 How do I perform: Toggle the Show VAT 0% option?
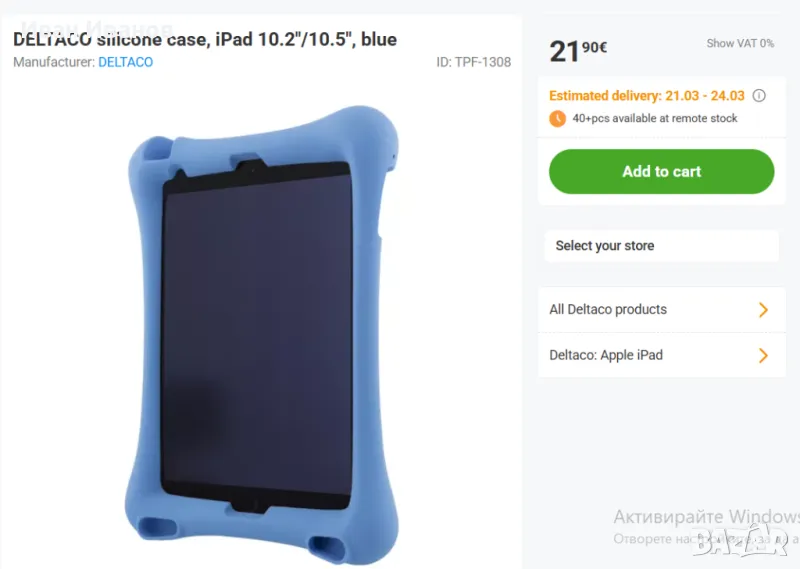coord(740,43)
